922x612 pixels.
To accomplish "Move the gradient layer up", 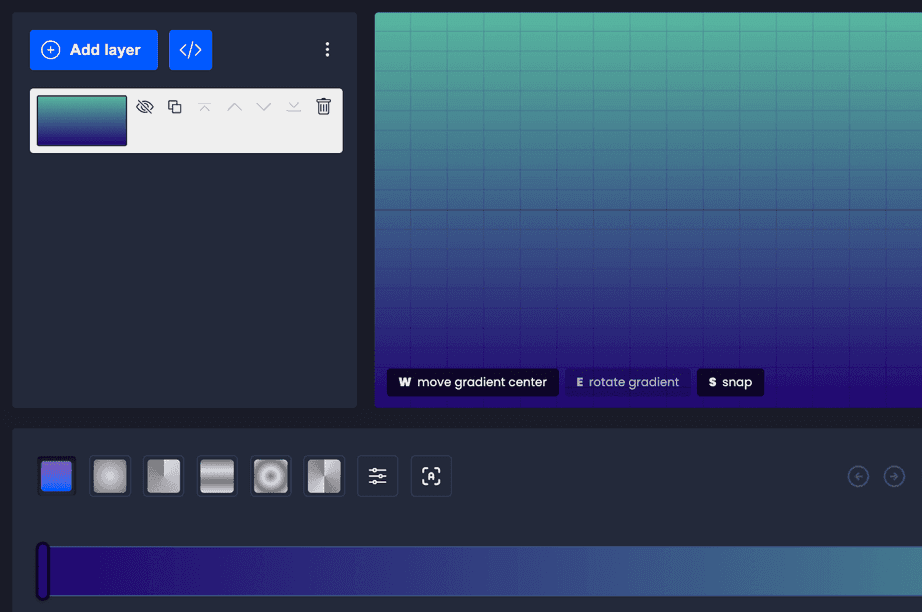I will (x=234, y=106).
